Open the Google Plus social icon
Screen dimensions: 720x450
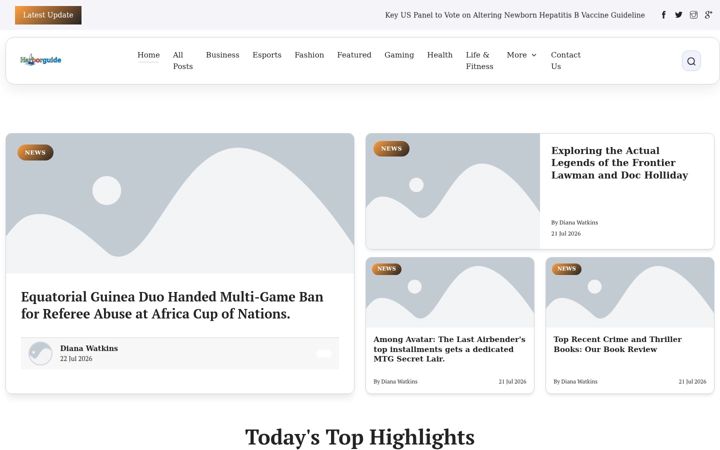click(709, 15)
